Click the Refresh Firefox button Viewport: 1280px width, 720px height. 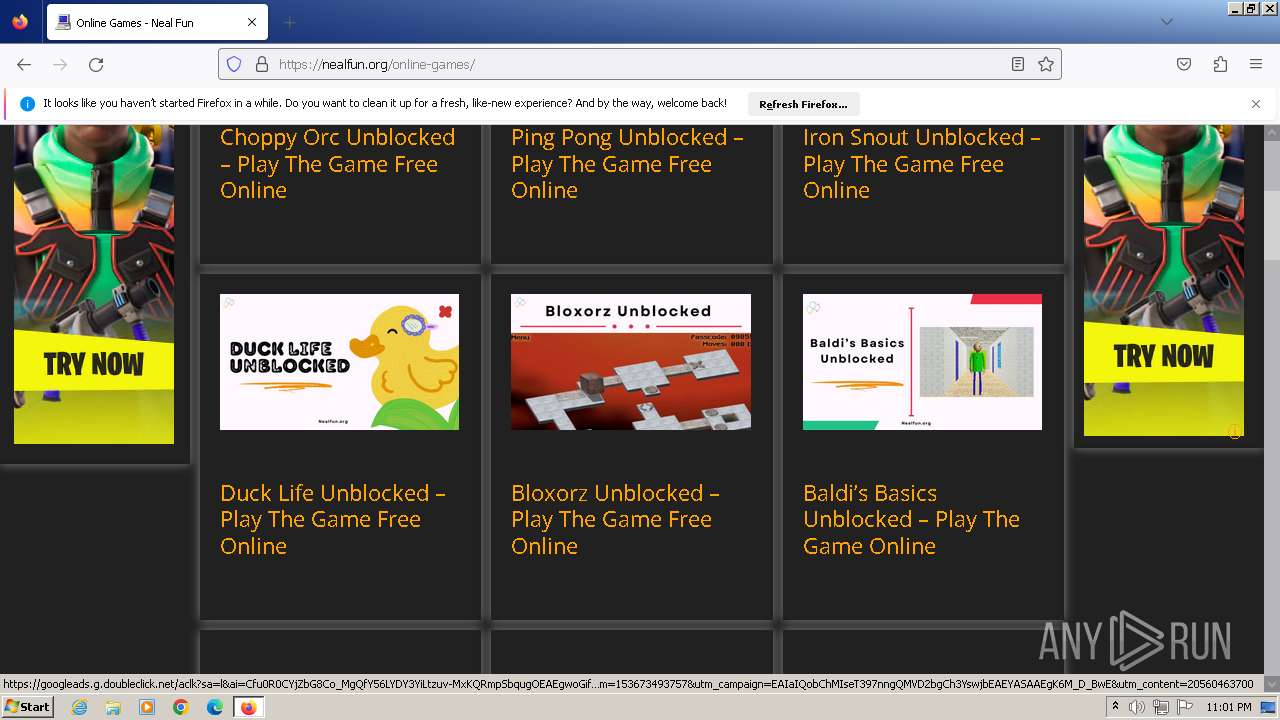[x=803, y=104]
